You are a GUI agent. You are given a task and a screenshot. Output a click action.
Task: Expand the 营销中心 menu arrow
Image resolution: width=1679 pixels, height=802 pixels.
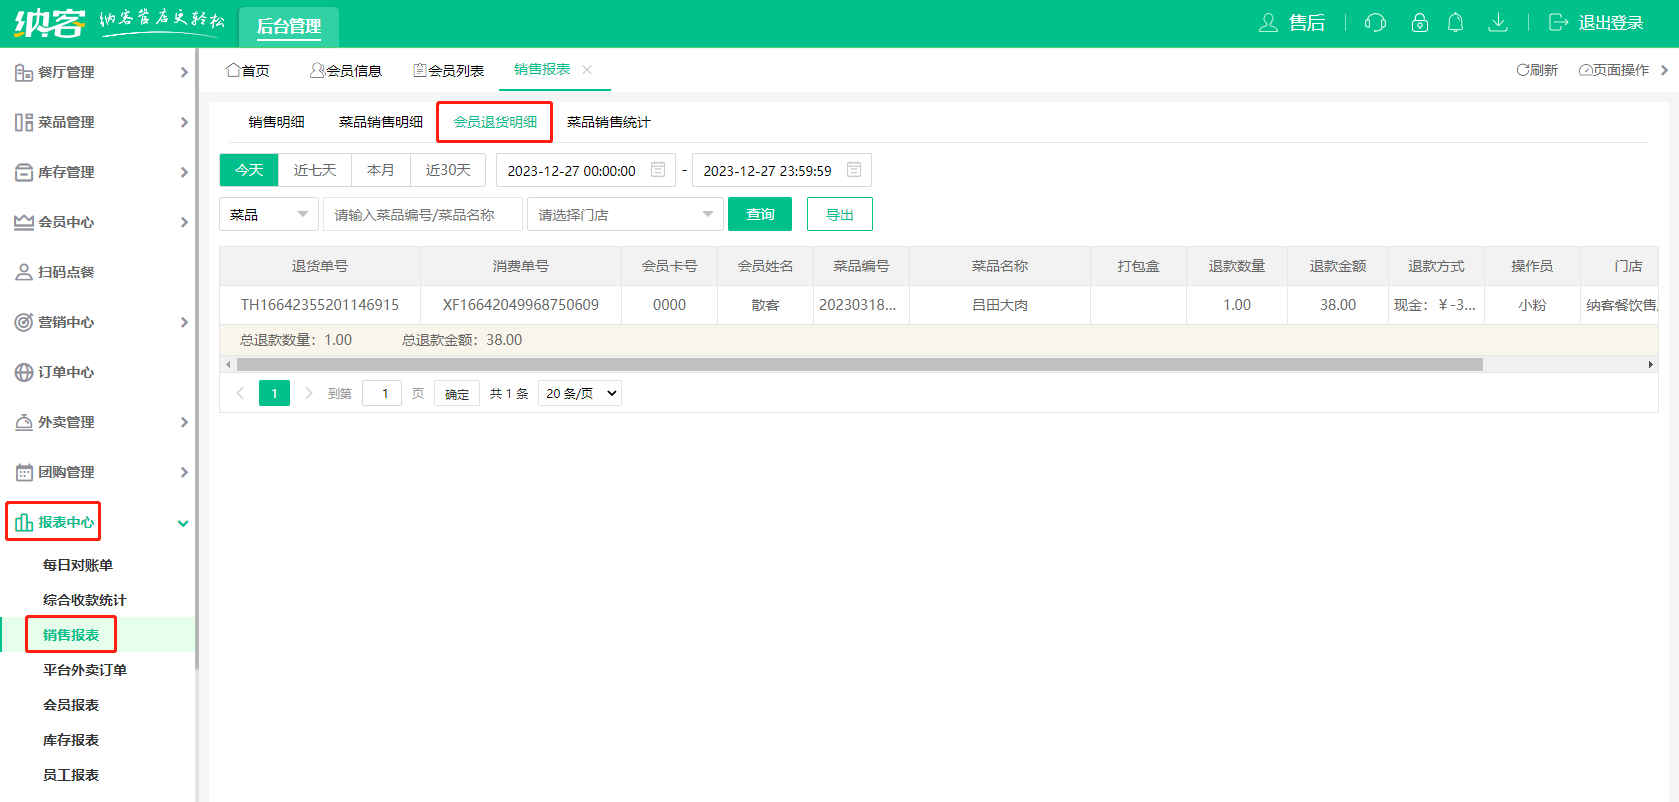tap(184, 322)
